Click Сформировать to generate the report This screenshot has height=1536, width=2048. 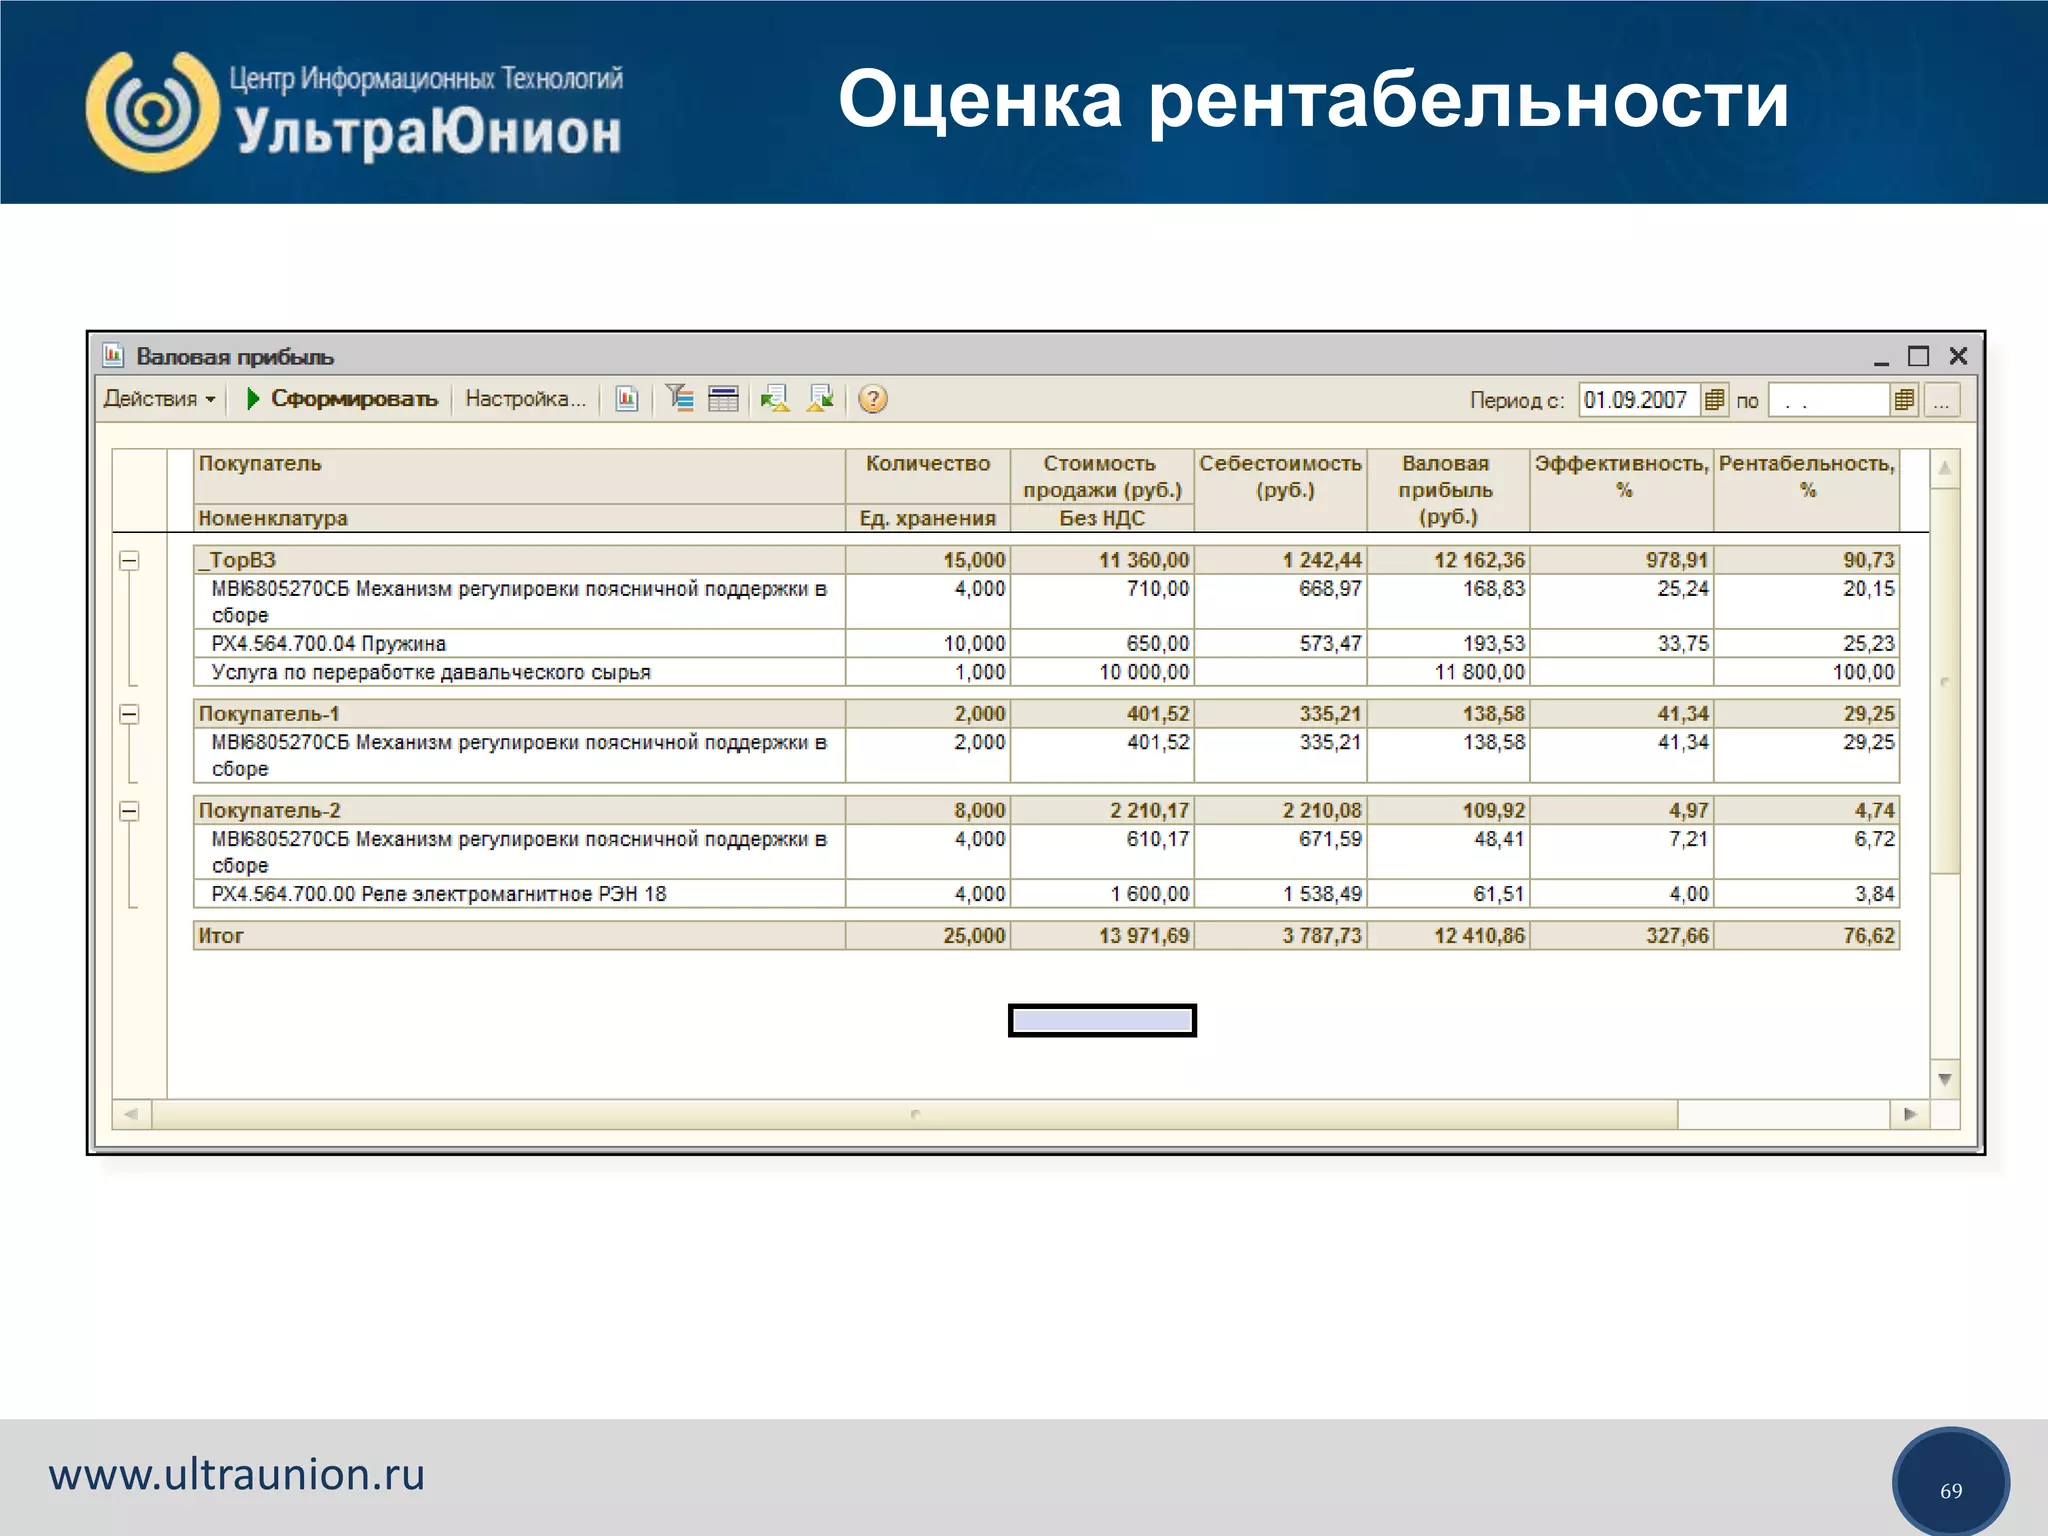(x=342, y=399)
